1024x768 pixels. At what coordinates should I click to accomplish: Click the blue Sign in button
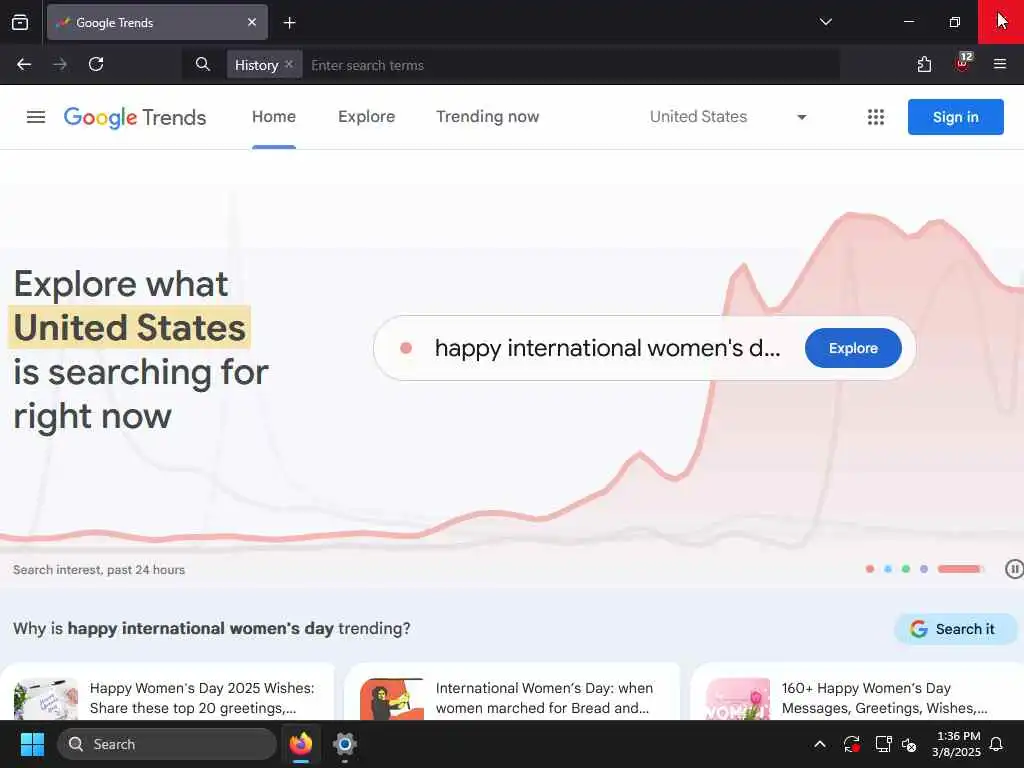pos(955,117)
